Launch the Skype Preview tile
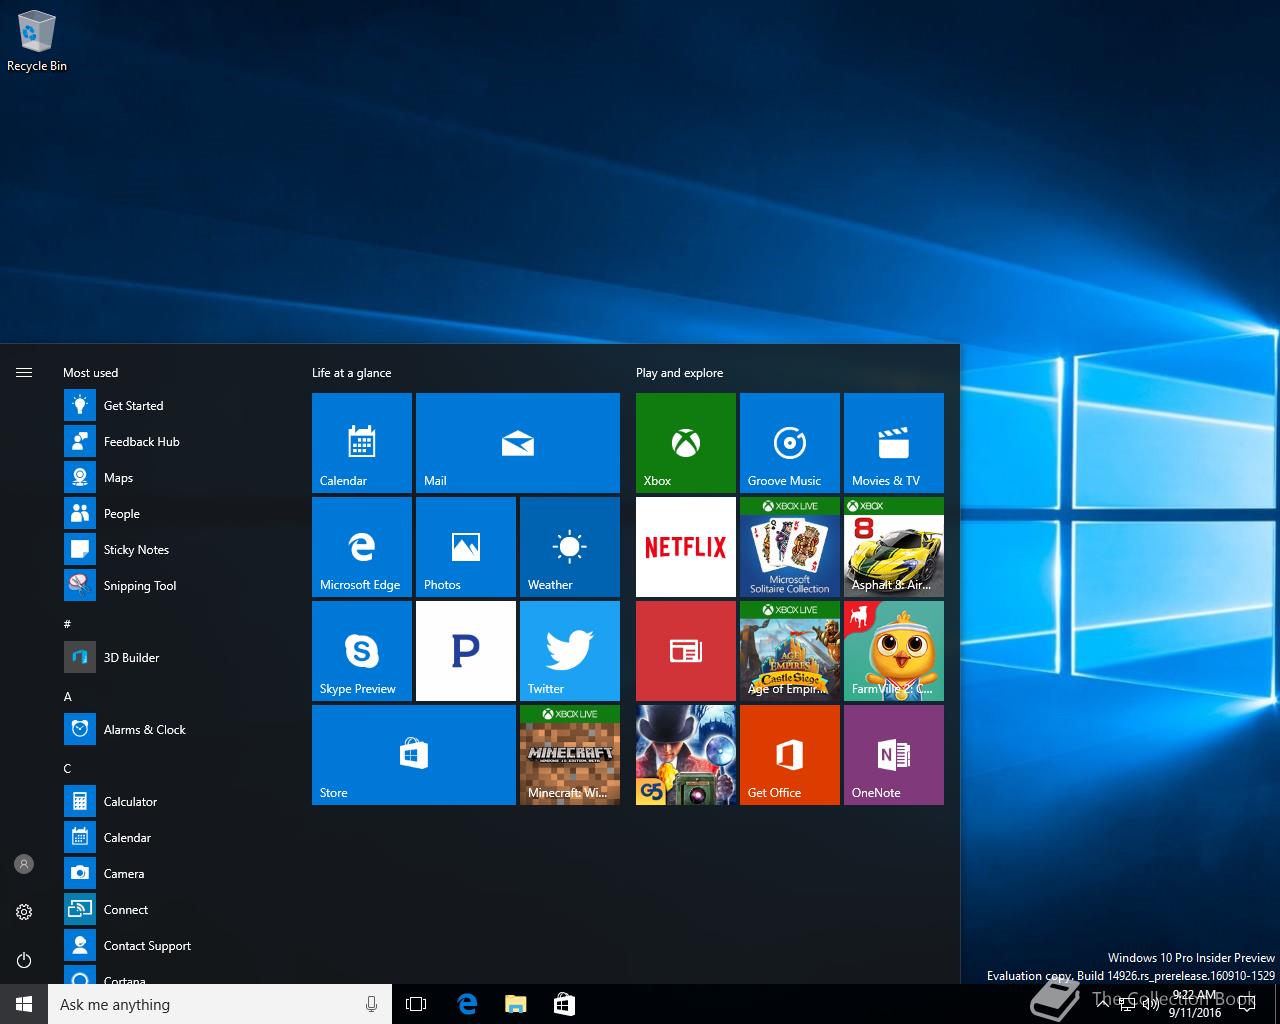 tap(362, 651)
